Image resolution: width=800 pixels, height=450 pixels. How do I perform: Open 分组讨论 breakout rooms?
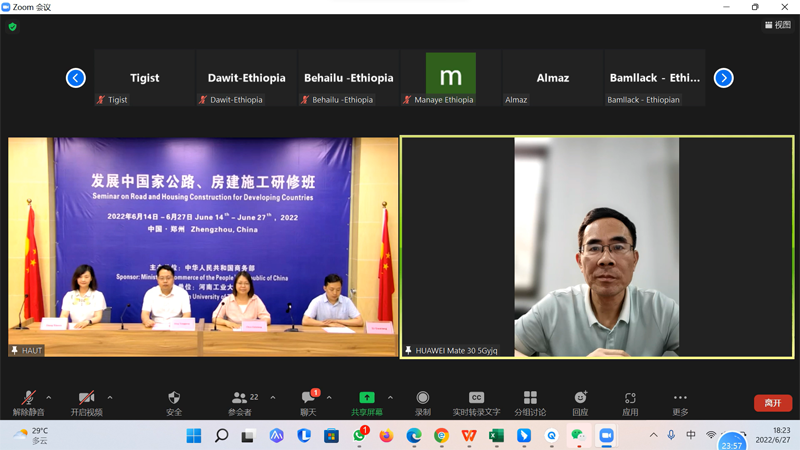coord(530,402)
